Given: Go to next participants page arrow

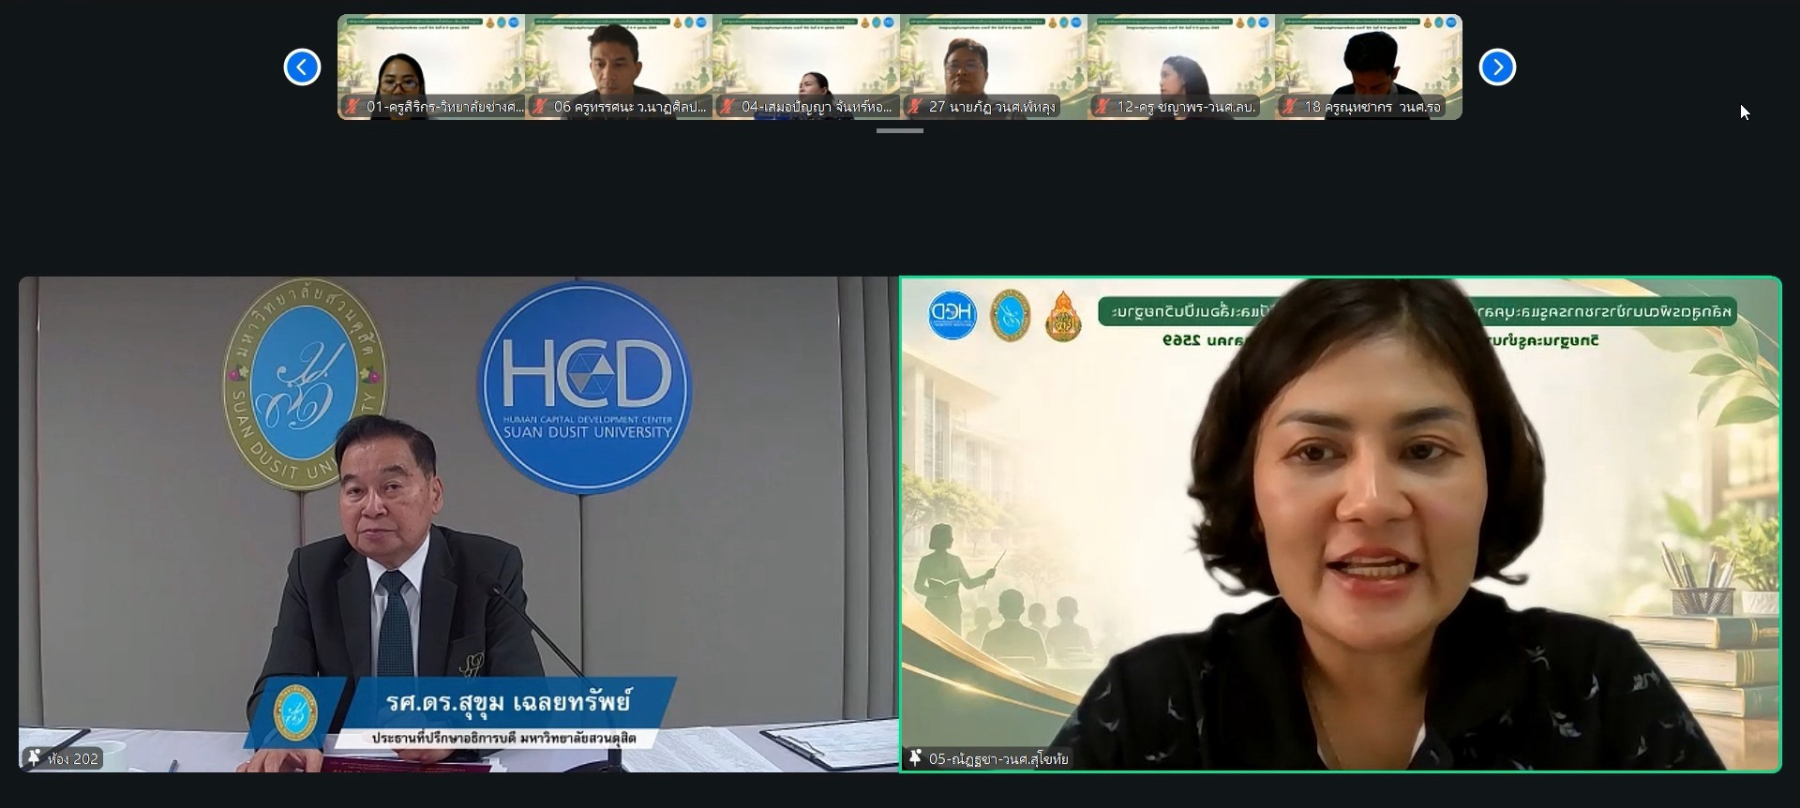Looking at the screenshot, I should point(1497,67).
